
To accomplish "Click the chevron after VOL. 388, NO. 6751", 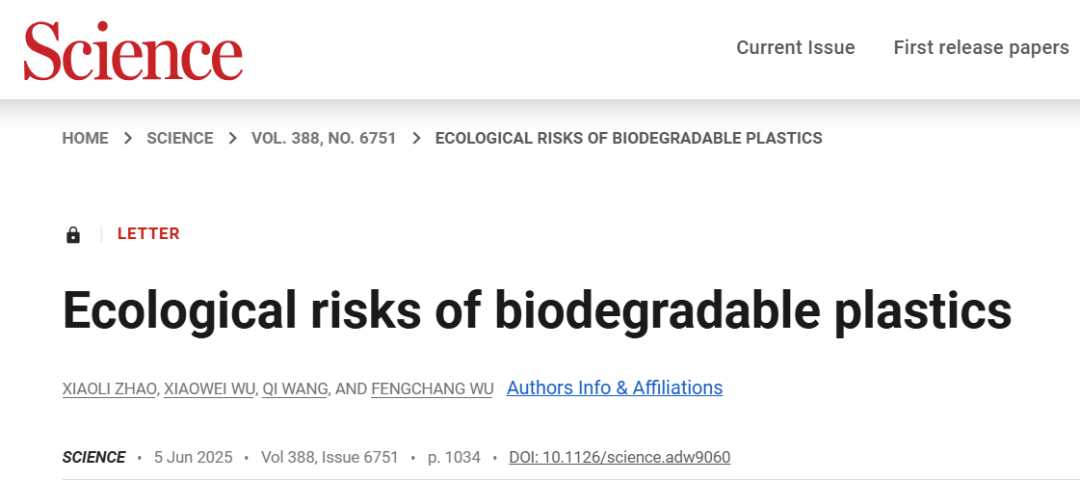I will (416, 139).
